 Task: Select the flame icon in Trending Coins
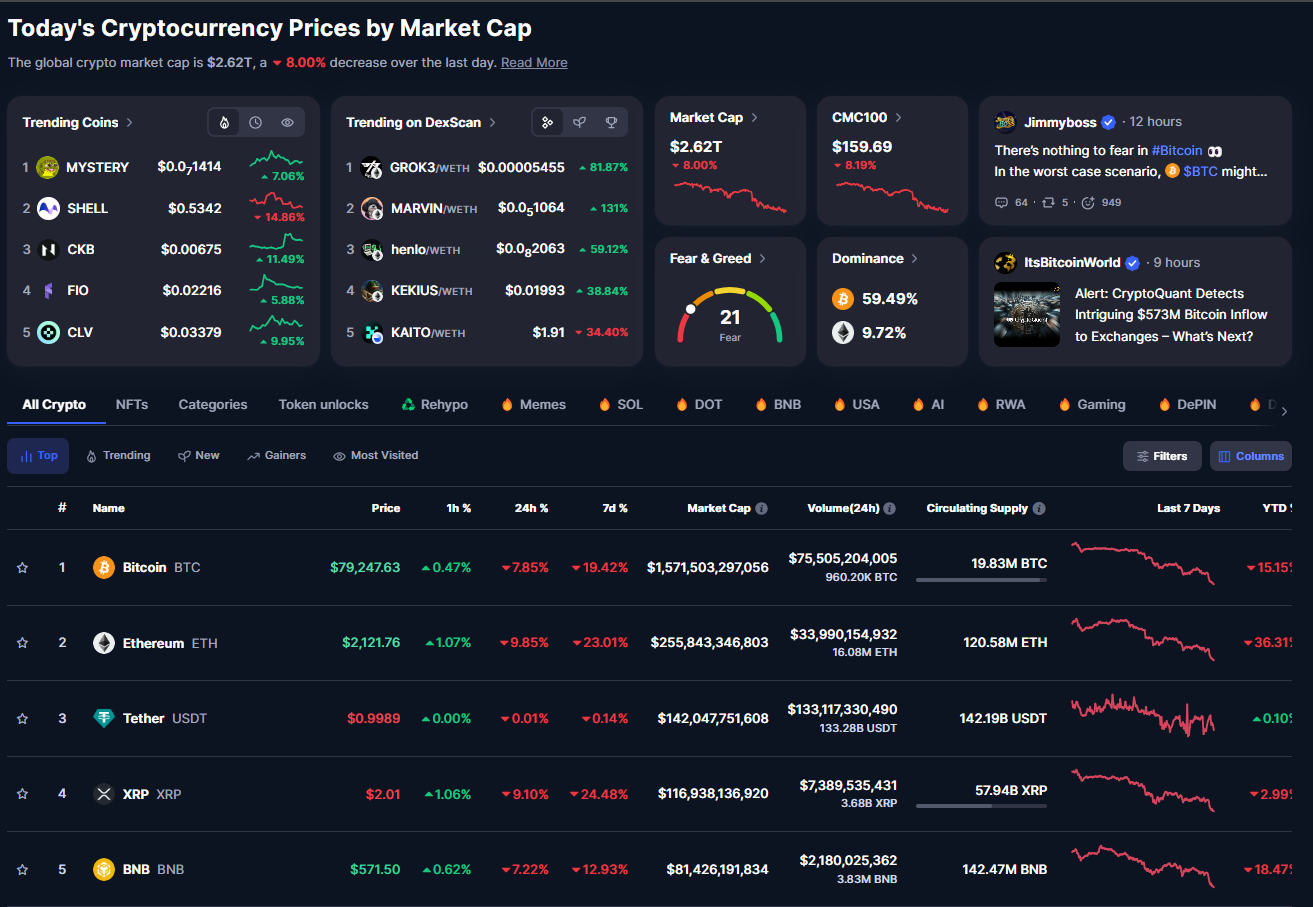coord(224,122)
